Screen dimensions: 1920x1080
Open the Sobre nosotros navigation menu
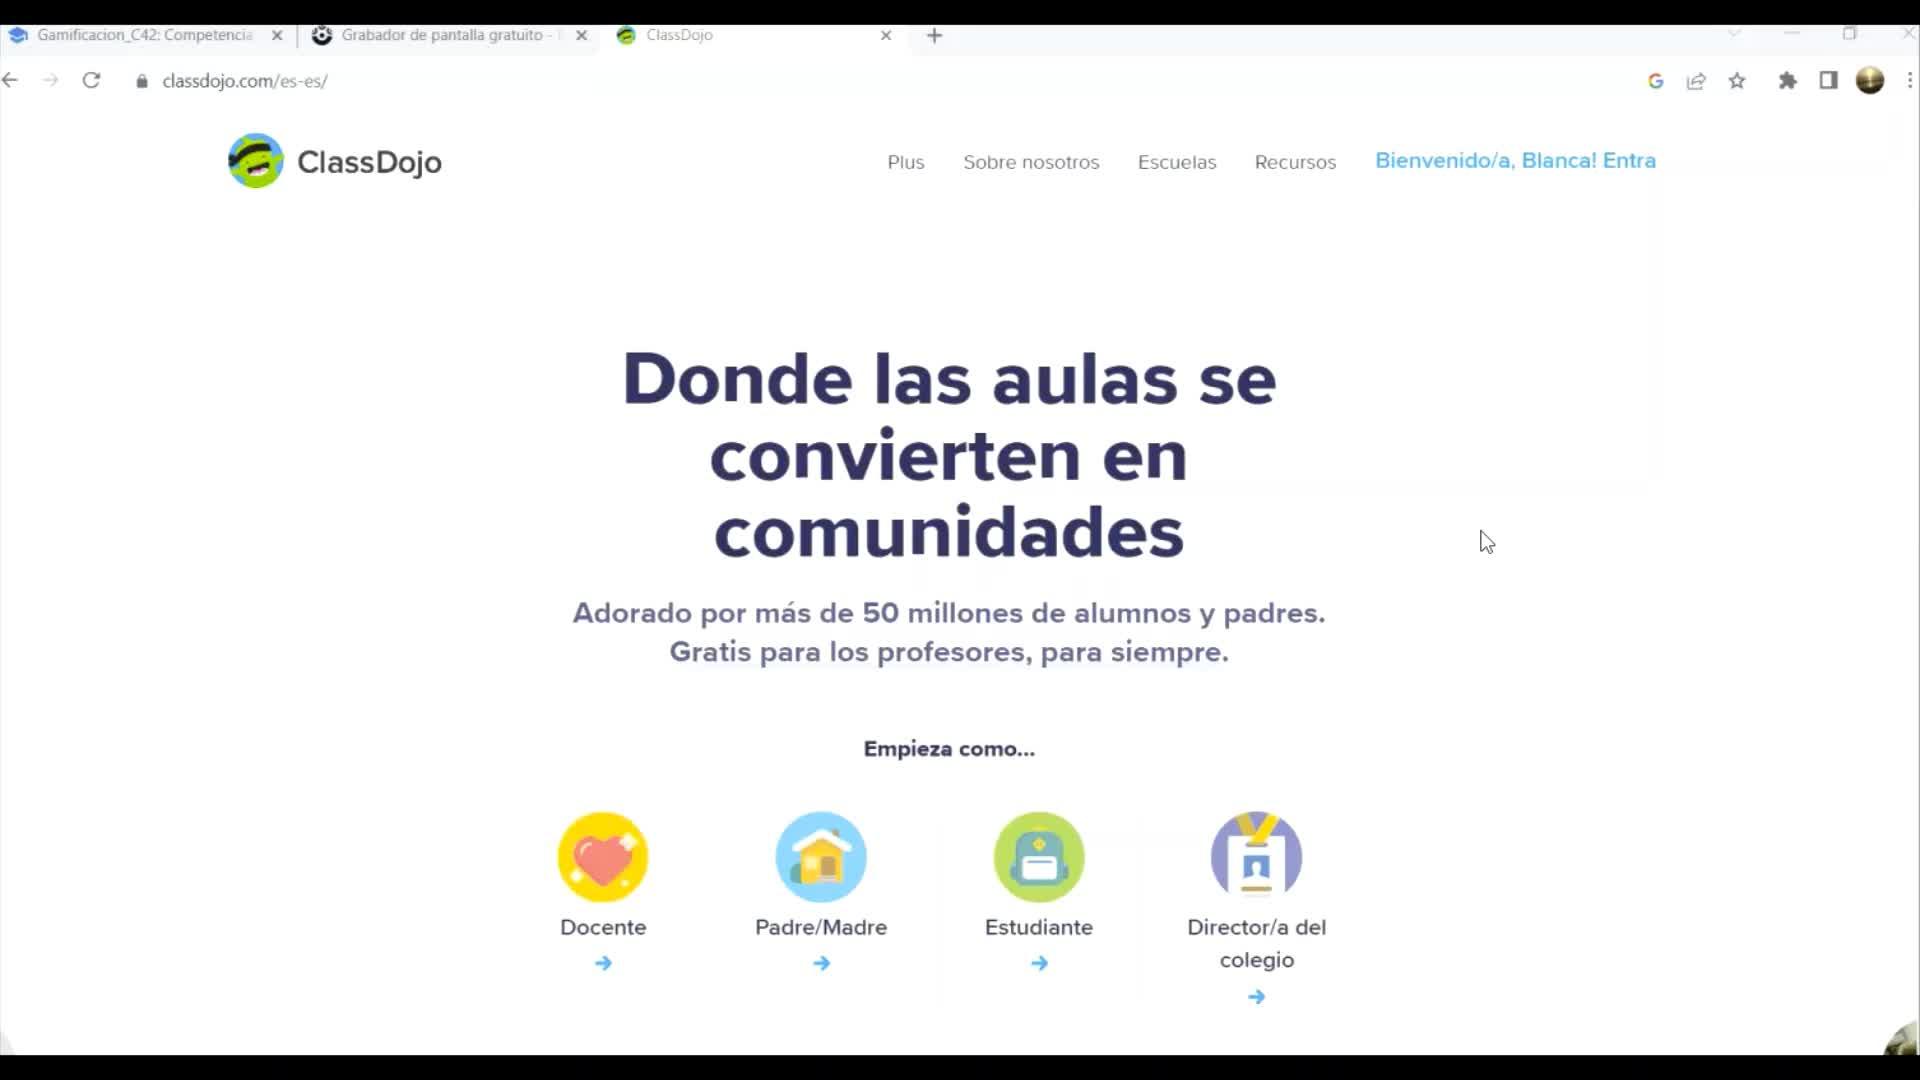(x=1031, y=162)
